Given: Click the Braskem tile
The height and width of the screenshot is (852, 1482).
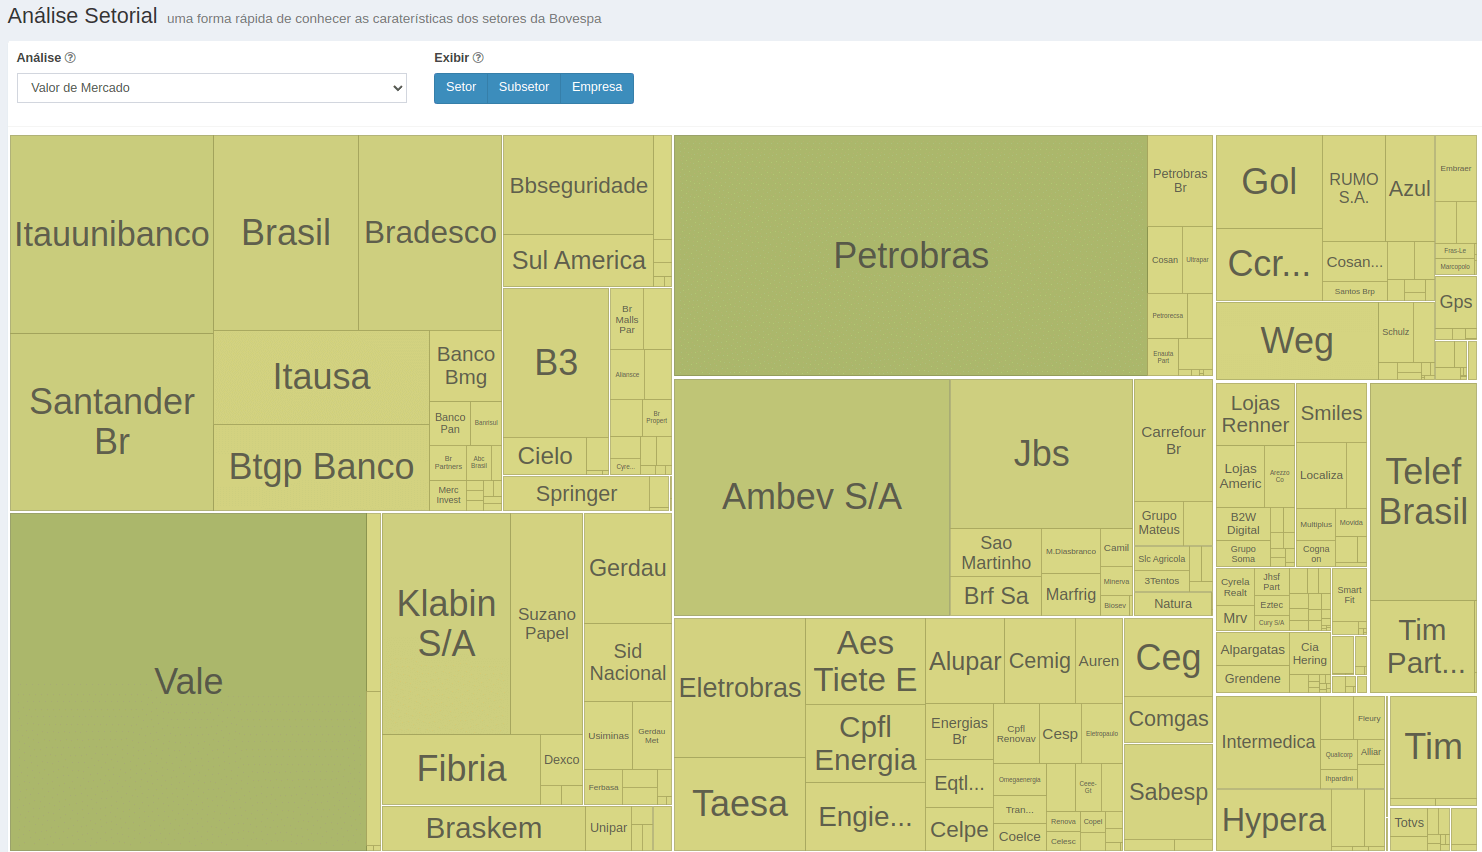Looking at the screenshot, I should click(484, 828).
